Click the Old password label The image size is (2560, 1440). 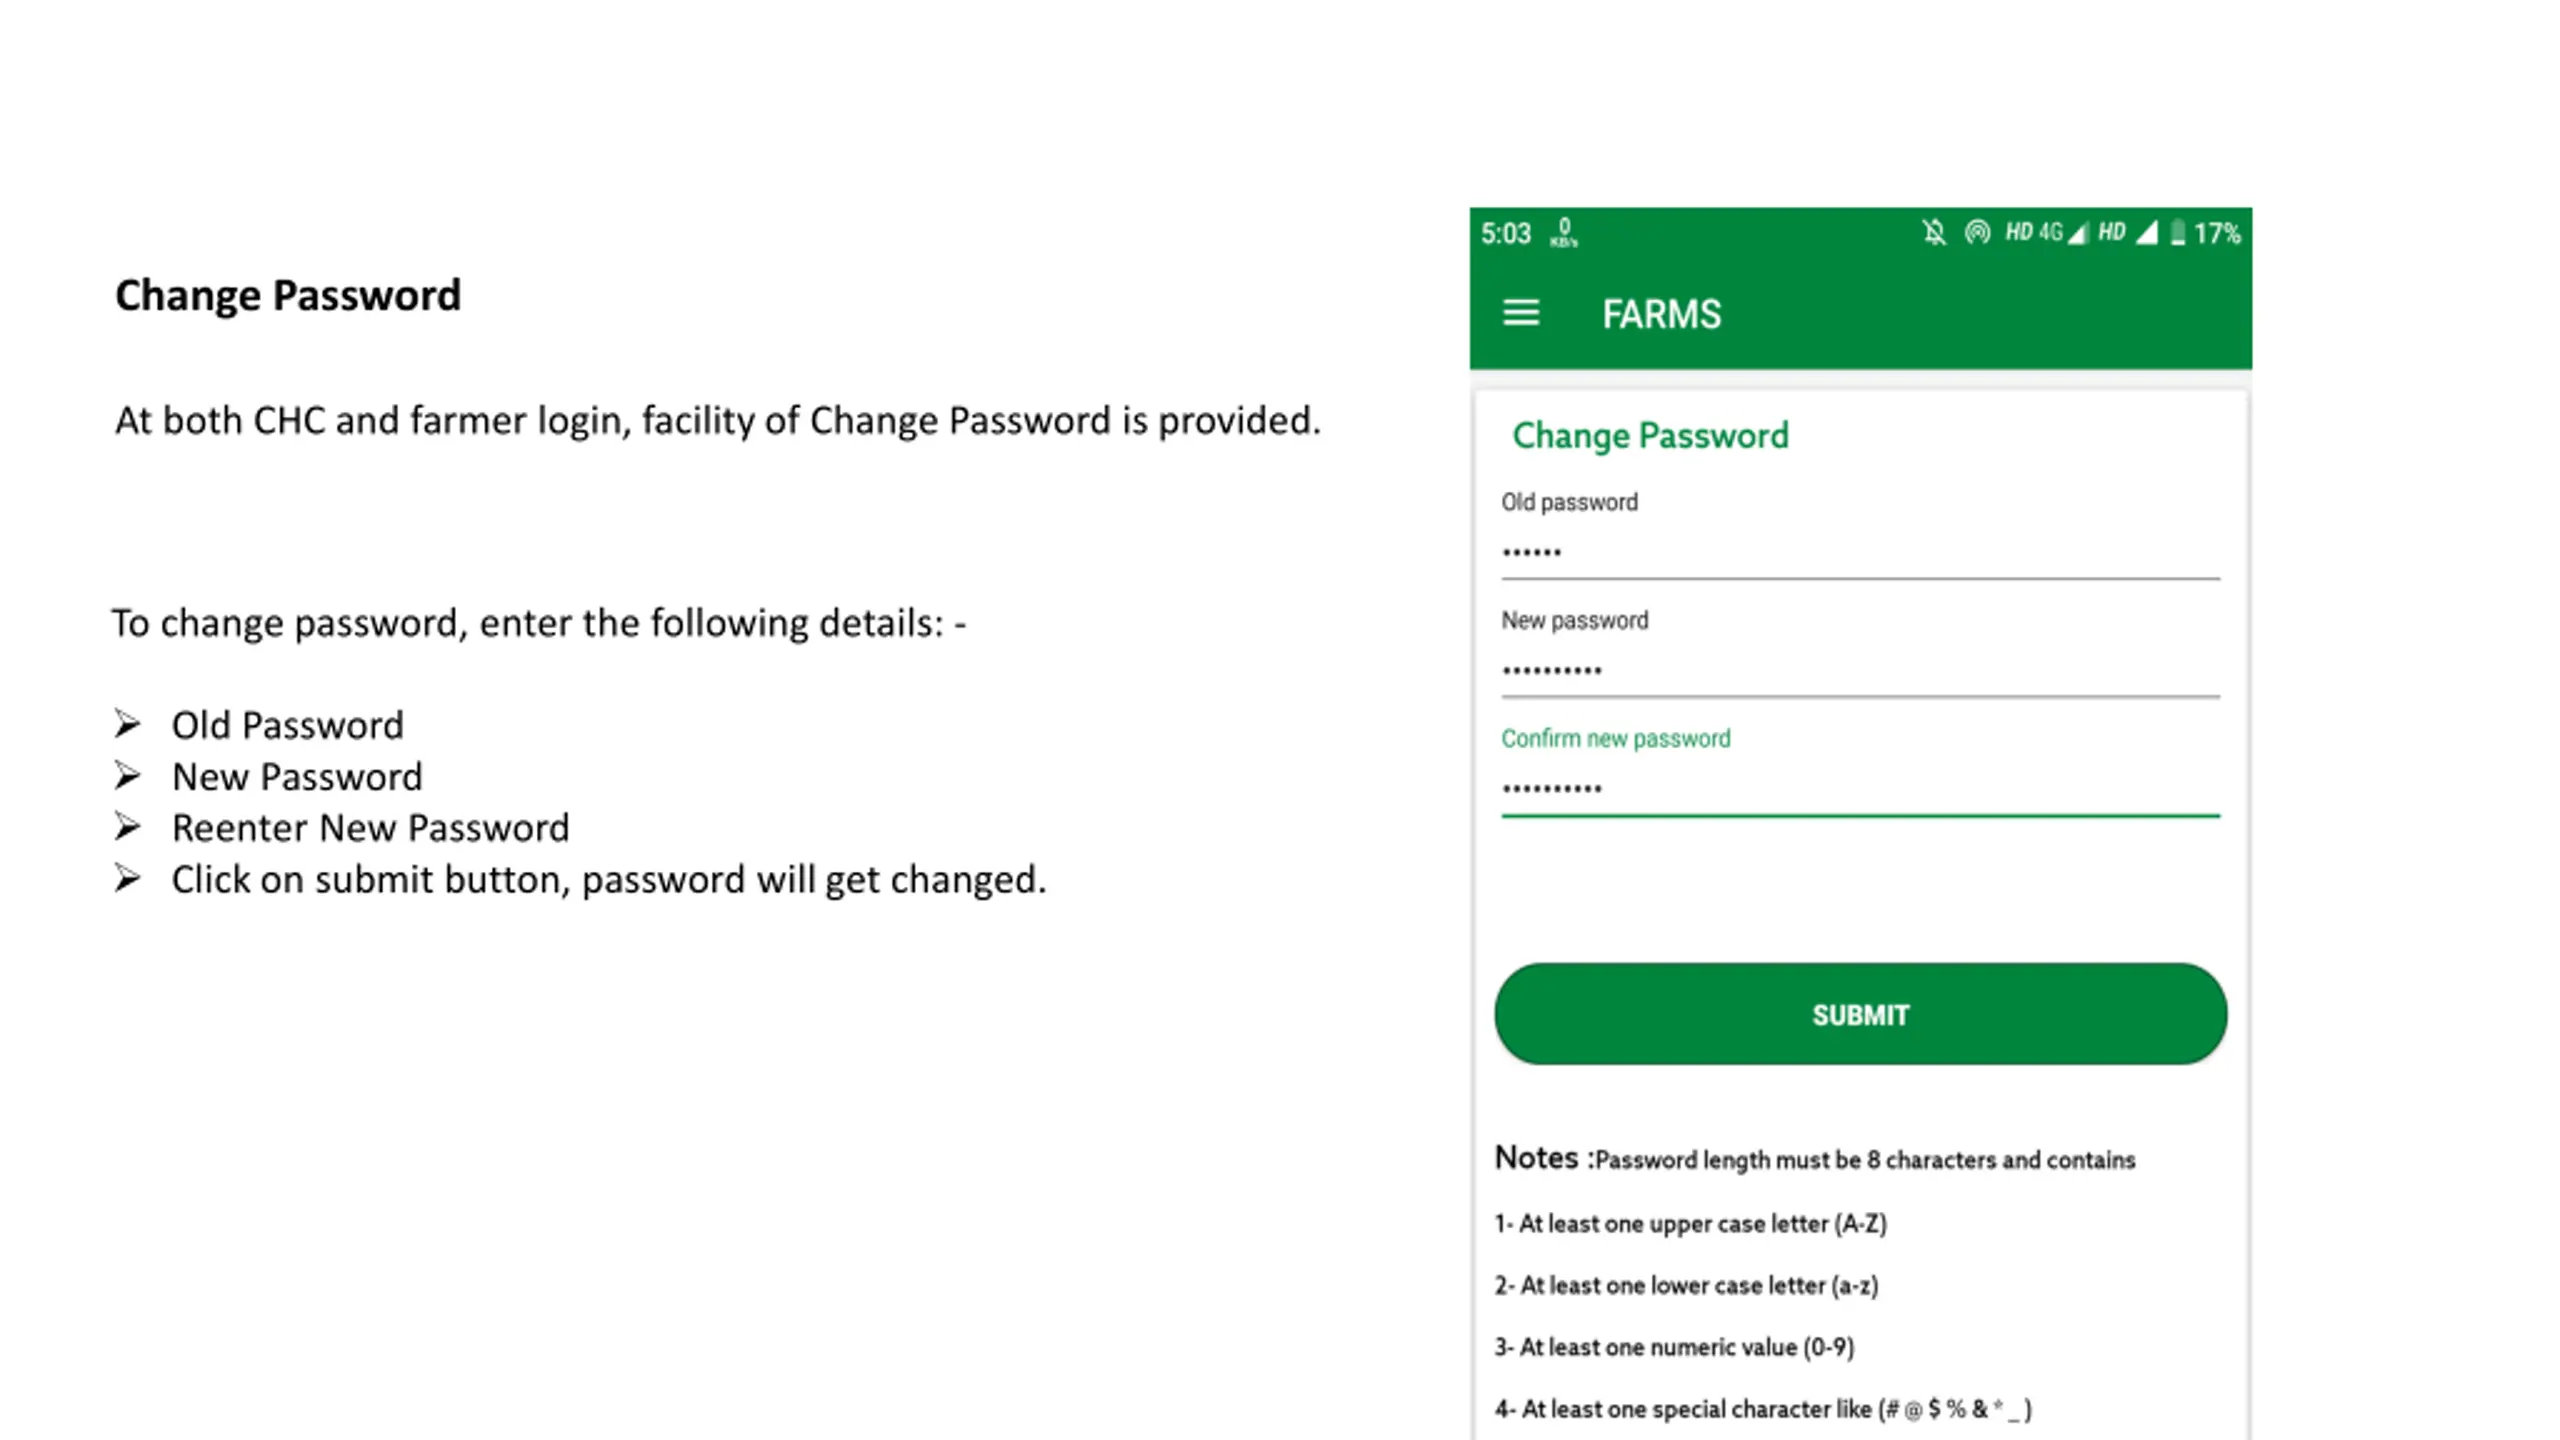(x=1569, y=502)
